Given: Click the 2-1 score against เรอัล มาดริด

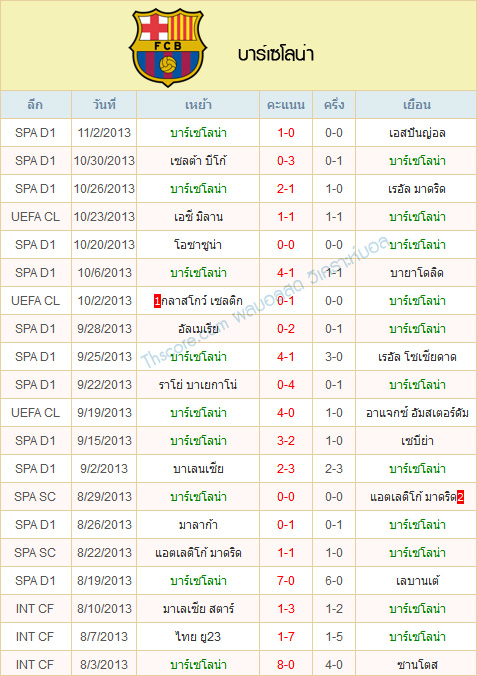Looking at the screenshot, I should (x=286, y=189).
